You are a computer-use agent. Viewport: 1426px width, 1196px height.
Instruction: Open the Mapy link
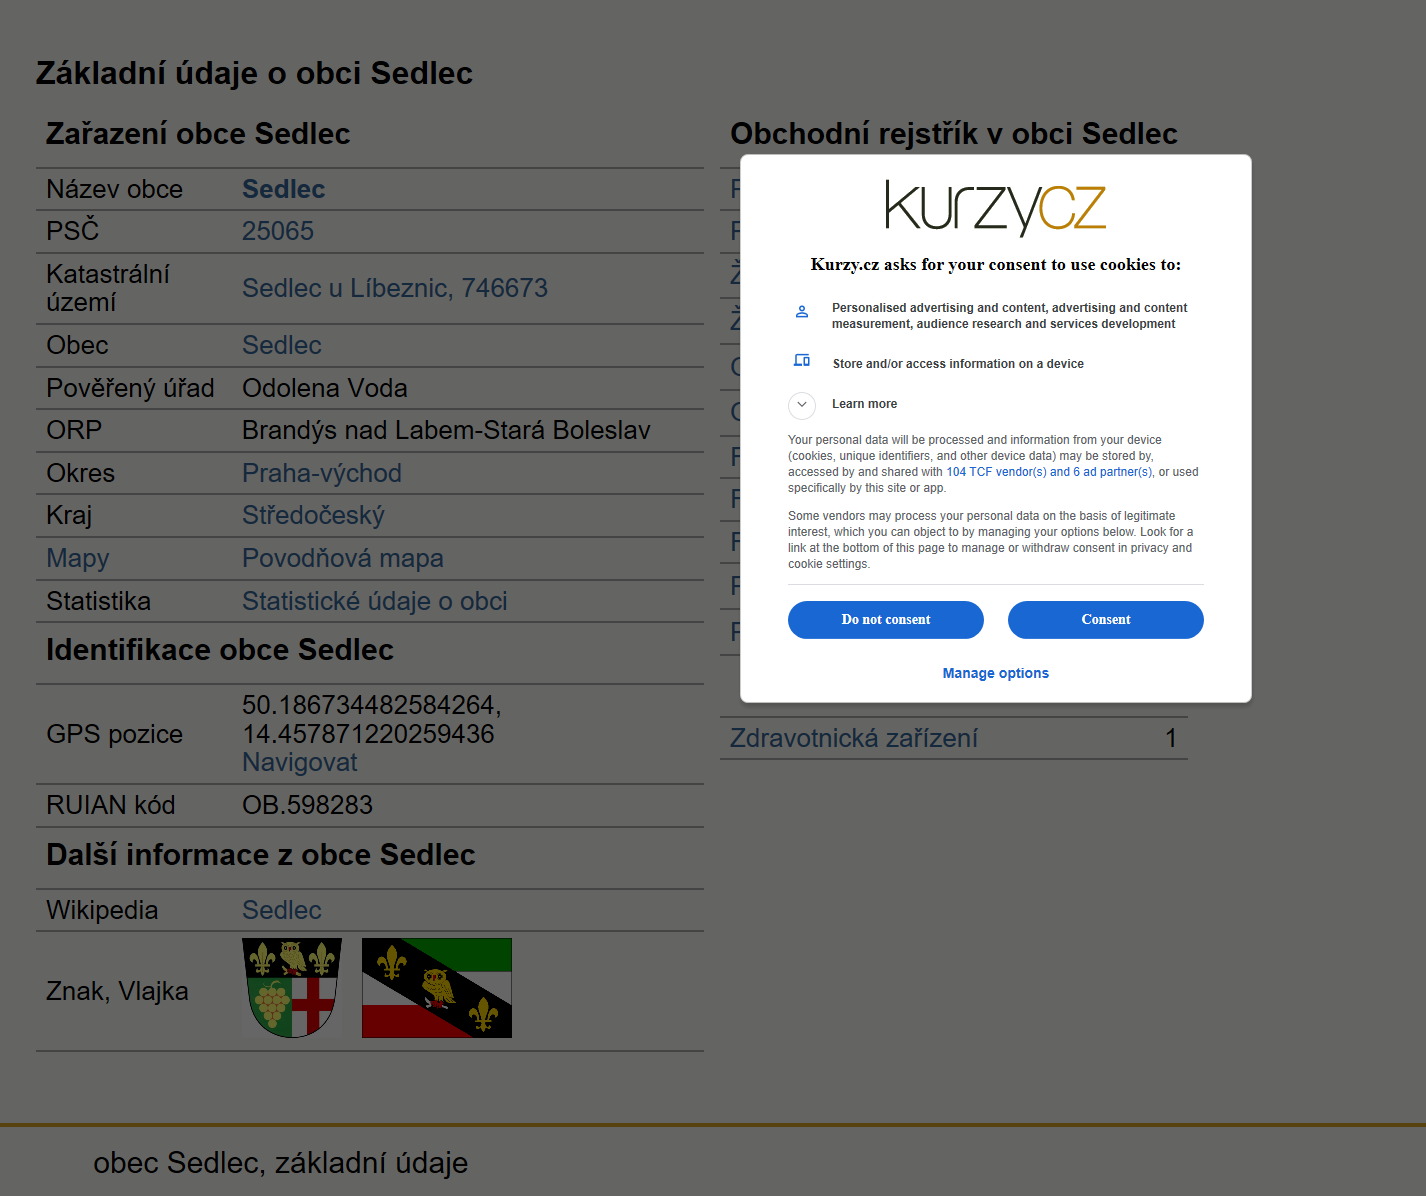point(77,558)
